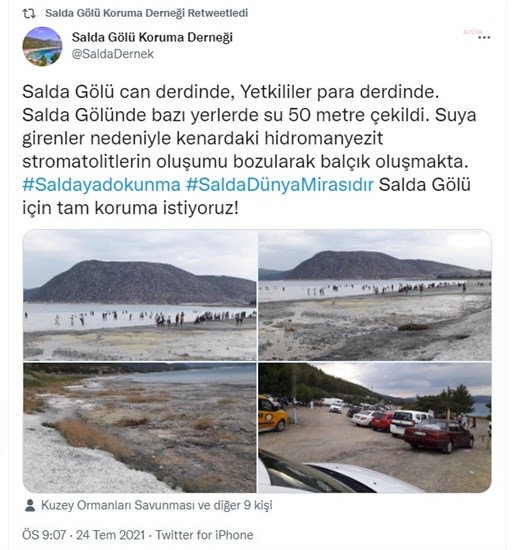Open Salda Gölü Koruma Derneği profile avatar
This screenshot has width=512, height=550.
(x=42, y=46)
